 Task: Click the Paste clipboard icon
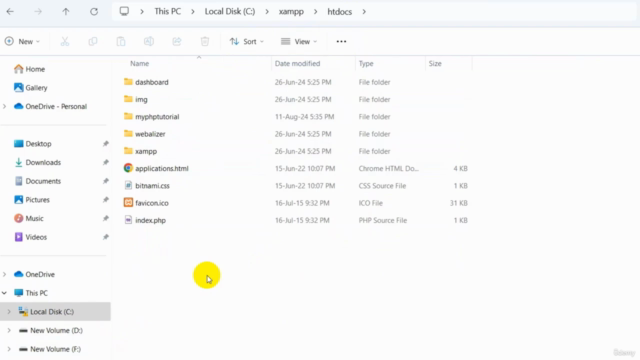121,41
